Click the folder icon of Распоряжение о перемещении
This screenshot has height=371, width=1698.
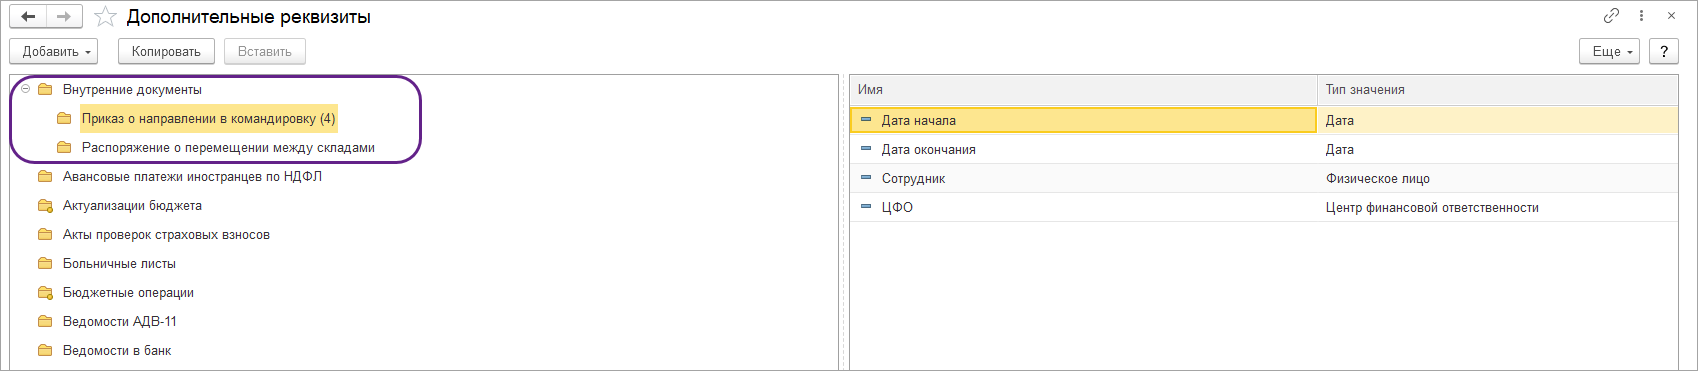pyautogui.click(x=64, y=147)
